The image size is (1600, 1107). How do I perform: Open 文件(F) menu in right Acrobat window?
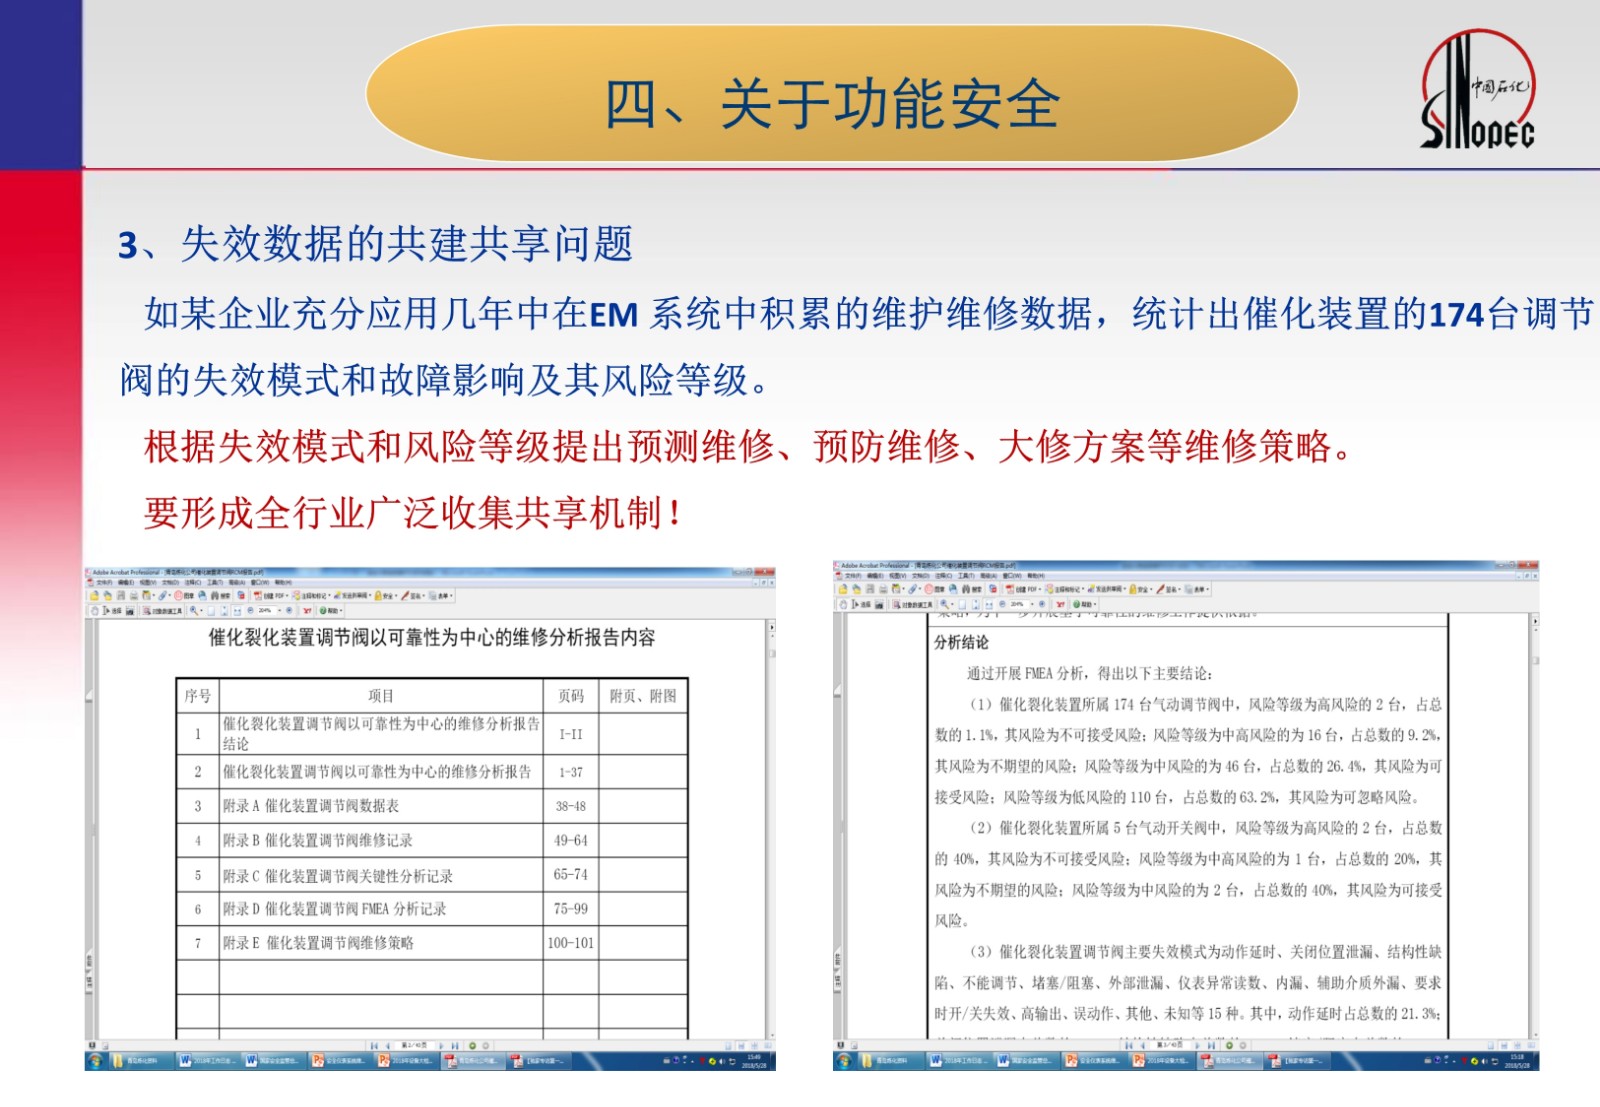853,576
